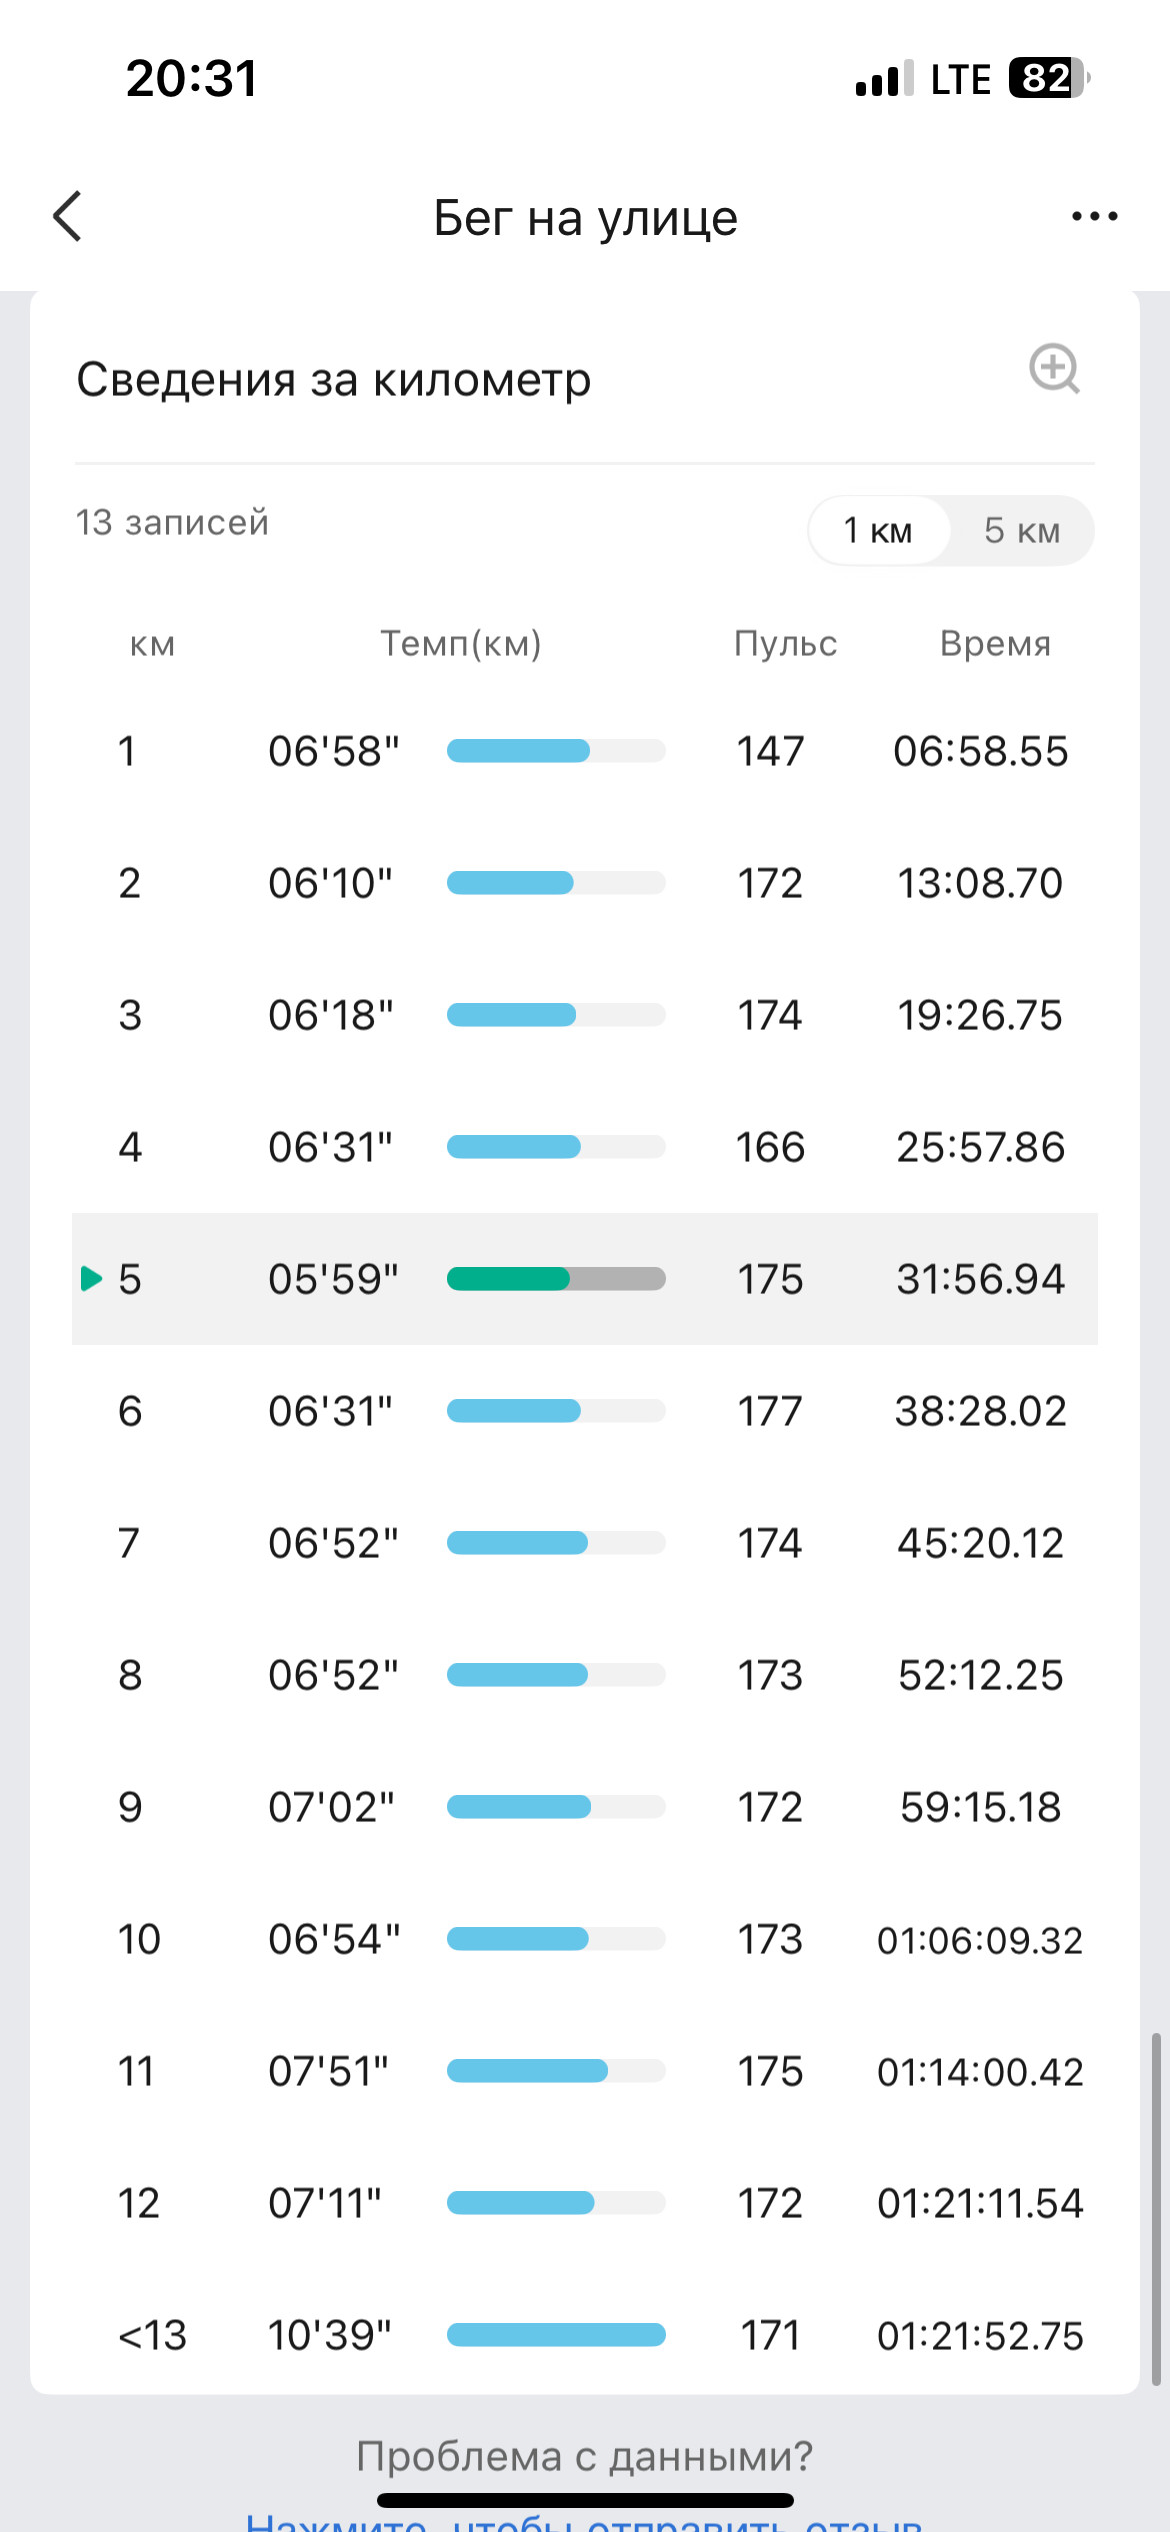
Task: Tap the green play marker at kilometer 5
Action: pyautogui.click(x=91, y=1278)
